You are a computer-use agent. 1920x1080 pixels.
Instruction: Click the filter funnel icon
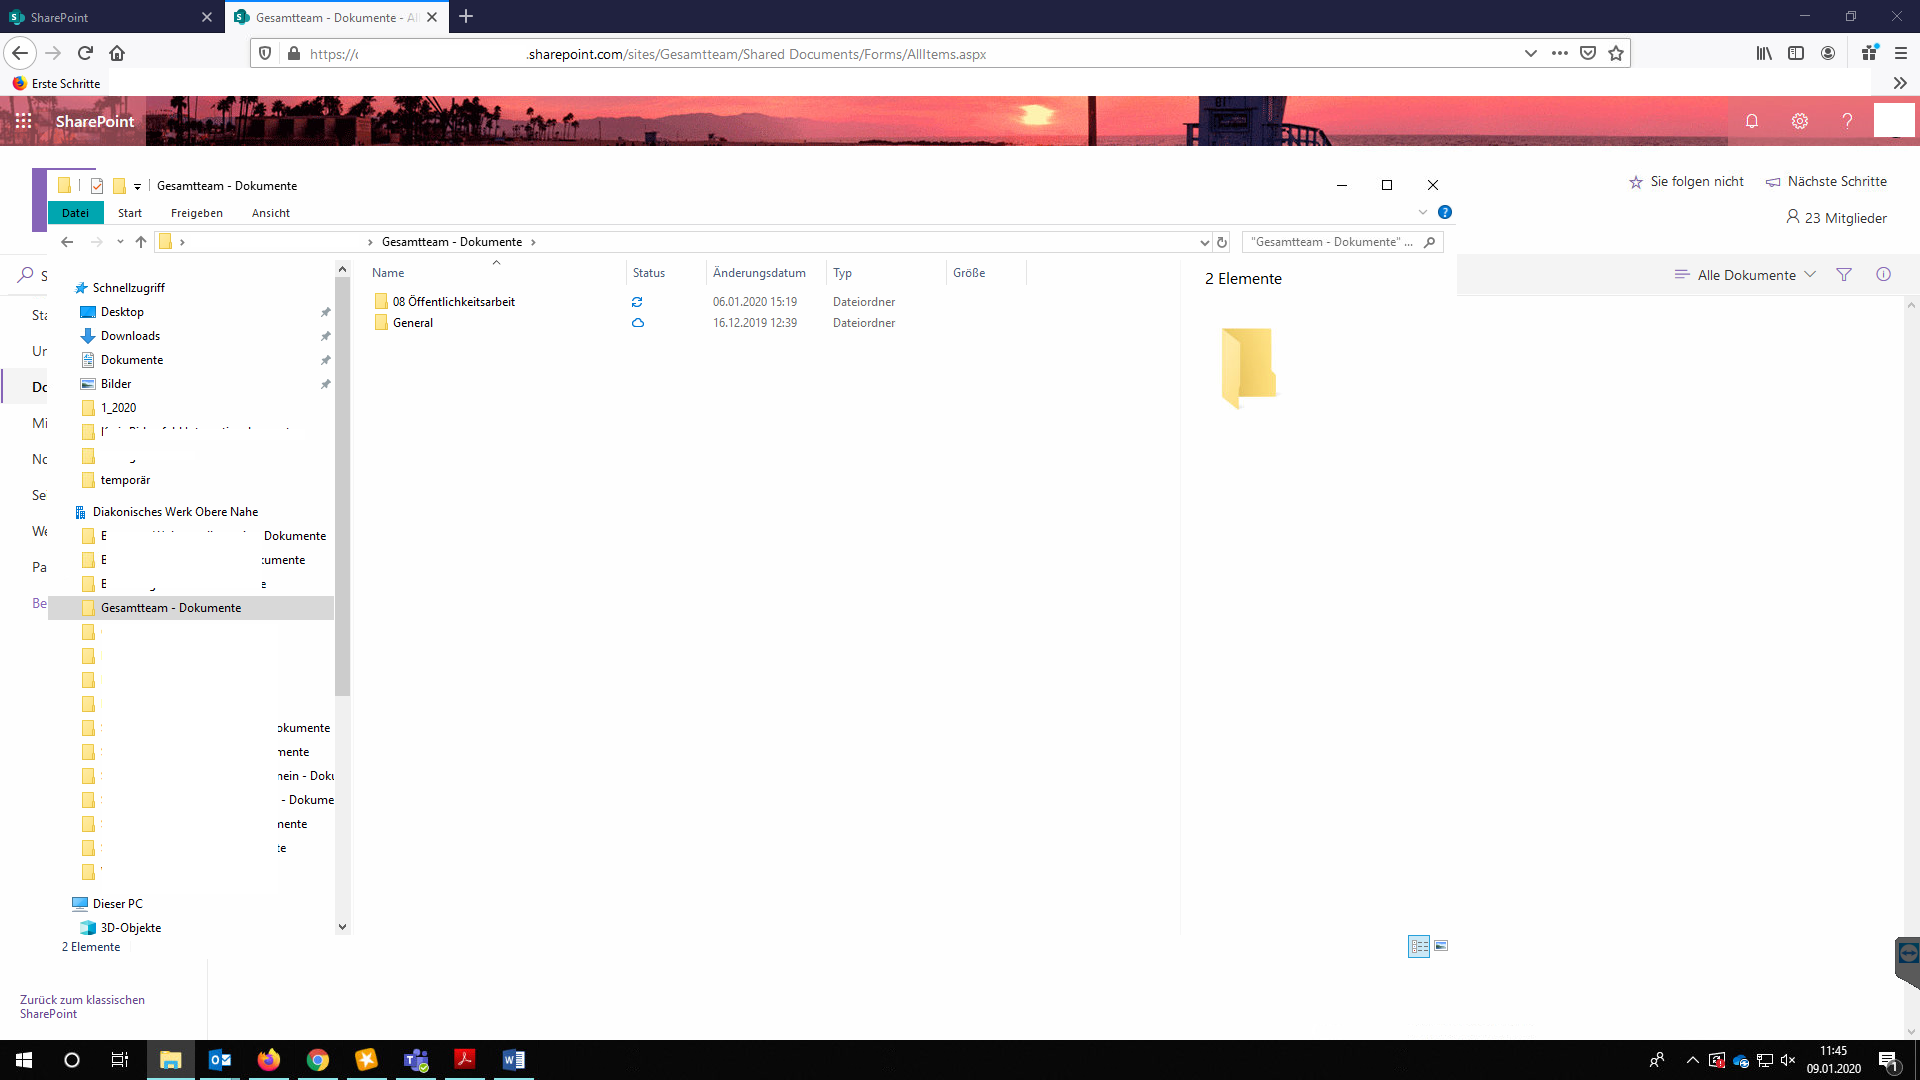click(x=1844, y=275)
